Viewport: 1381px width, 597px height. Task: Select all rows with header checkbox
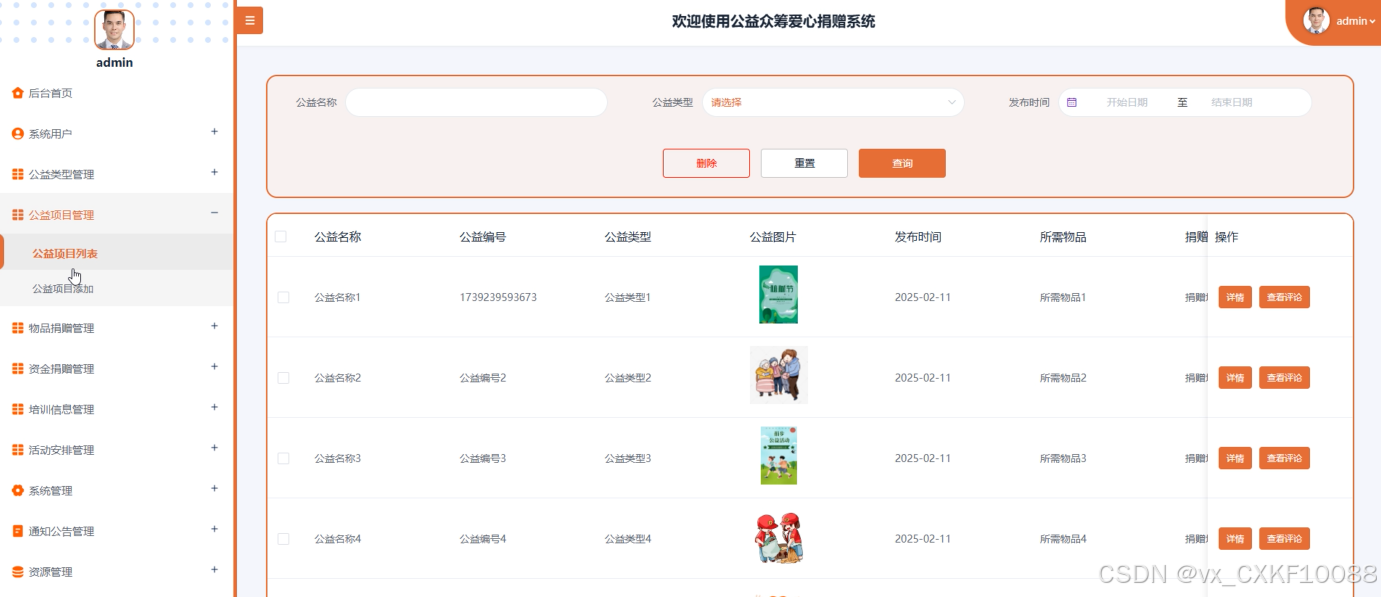click(x=281, y=237)
